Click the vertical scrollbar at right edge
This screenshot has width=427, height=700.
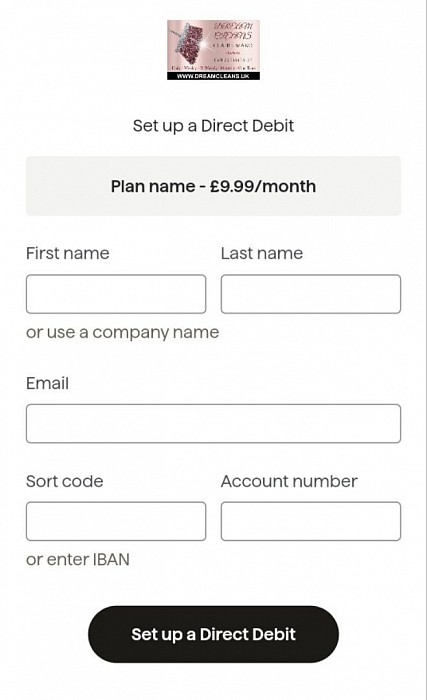click(x=425, y=350)
